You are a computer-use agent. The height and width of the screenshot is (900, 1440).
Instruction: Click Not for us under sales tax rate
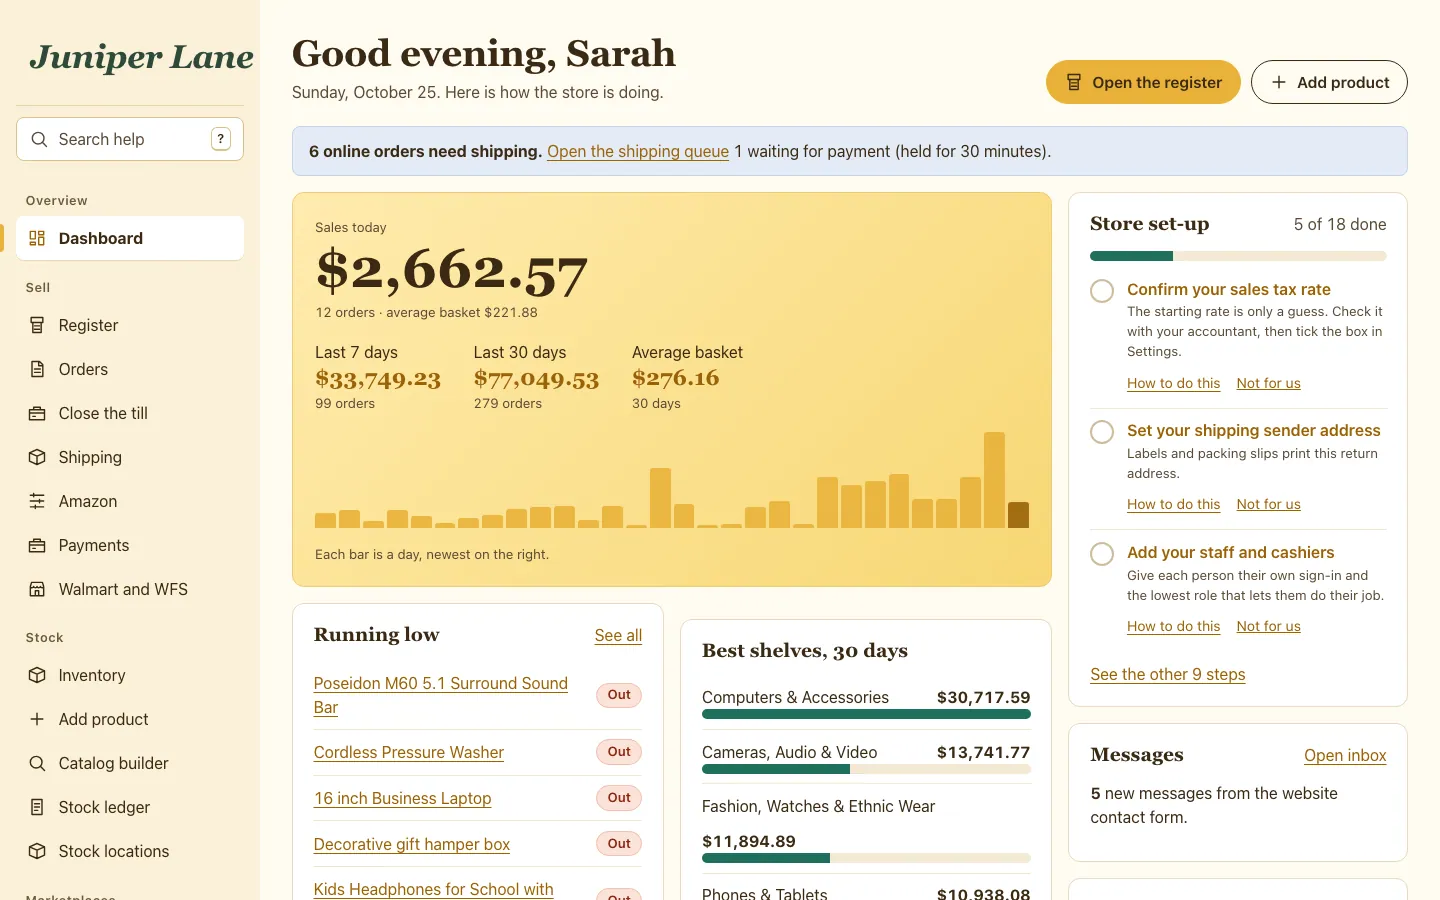(x=1268, y=383)
